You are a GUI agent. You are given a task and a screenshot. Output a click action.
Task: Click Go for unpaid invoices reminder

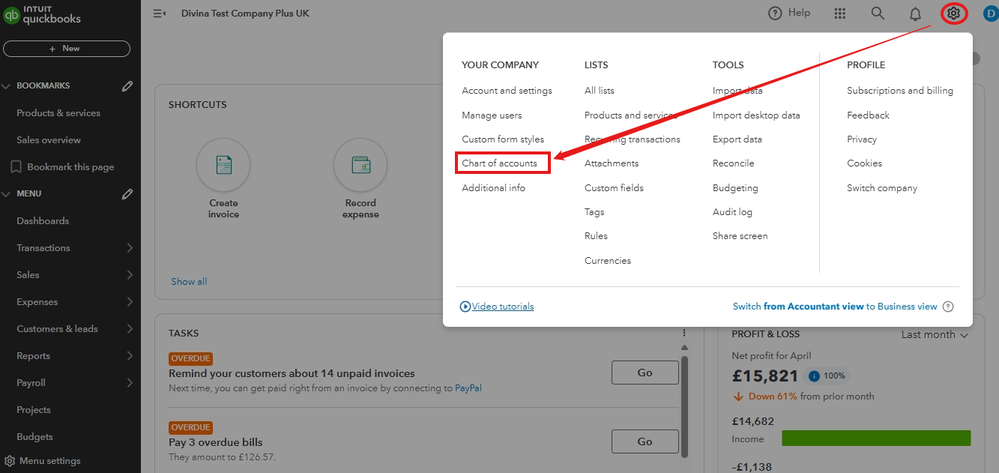point(645,373)
